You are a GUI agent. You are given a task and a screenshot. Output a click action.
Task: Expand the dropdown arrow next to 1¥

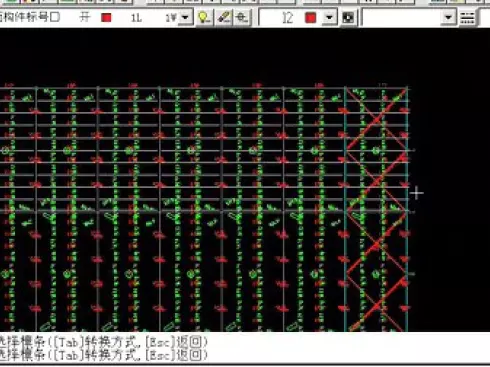click(185, 17)
